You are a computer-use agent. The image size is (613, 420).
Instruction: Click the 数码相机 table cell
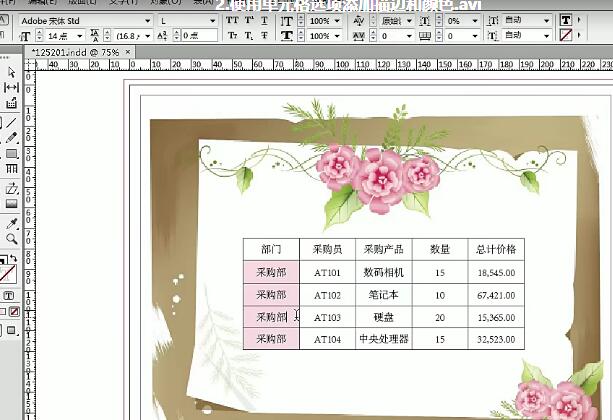click(383, 271)
